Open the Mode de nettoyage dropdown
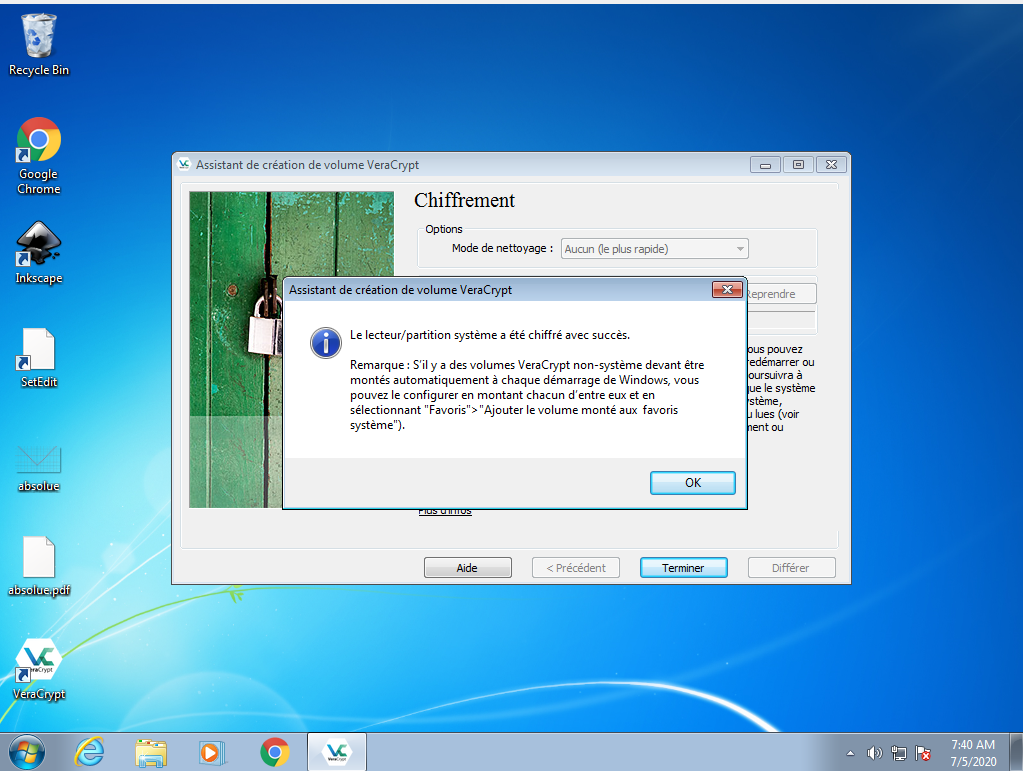The height and width of the screenshot is (771, 1023). click(654, 249)
